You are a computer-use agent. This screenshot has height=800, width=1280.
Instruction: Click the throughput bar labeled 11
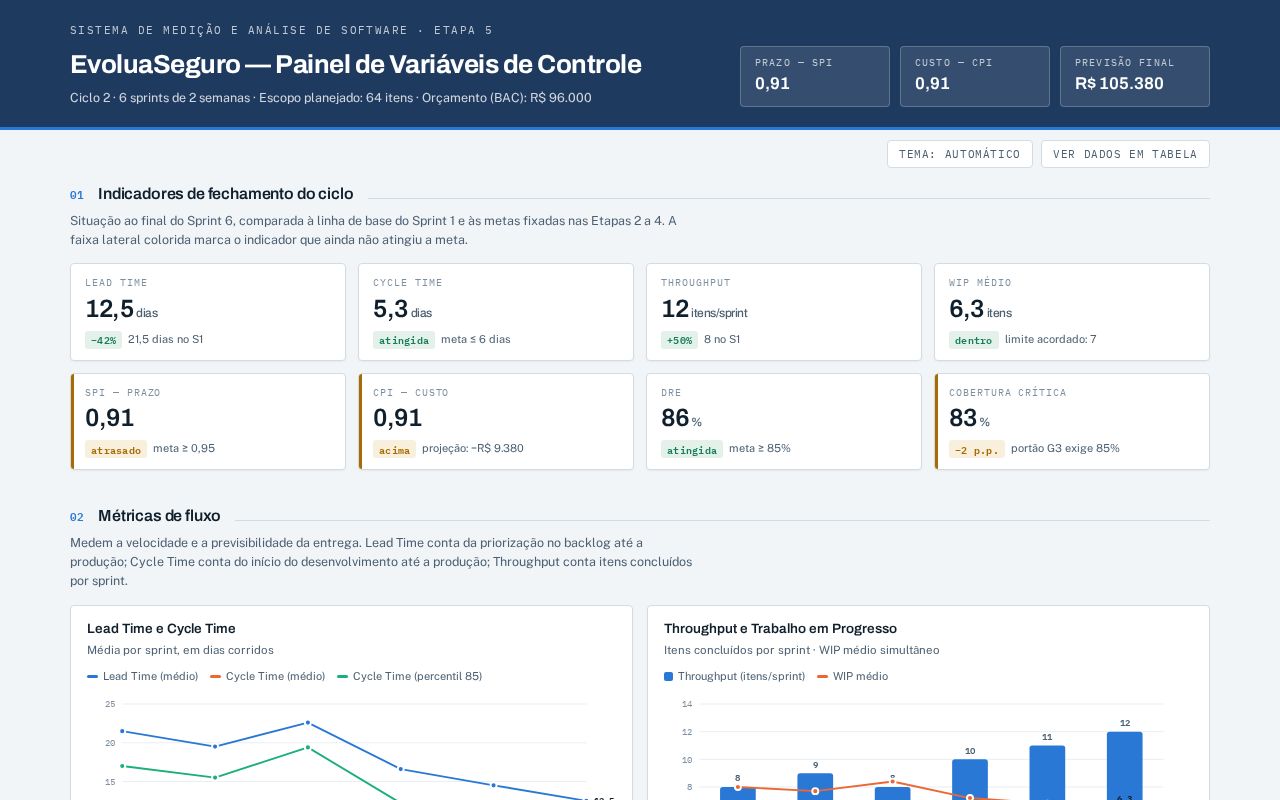pos(1047,773)
